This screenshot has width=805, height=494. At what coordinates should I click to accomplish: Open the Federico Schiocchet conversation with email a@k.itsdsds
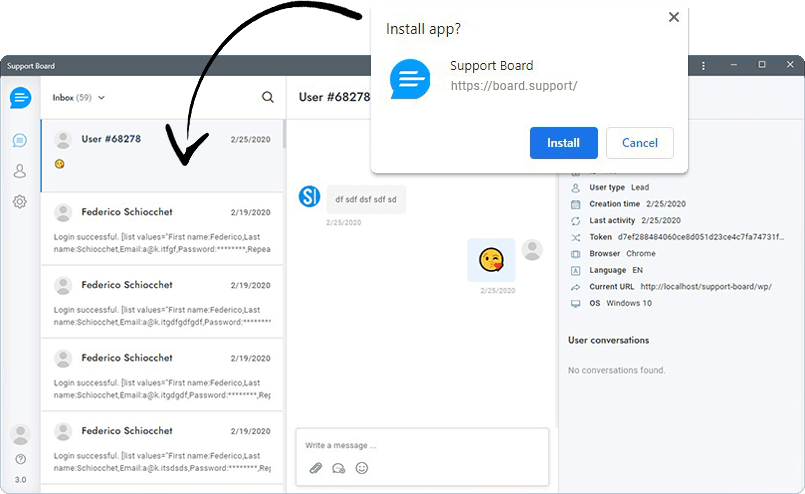click(162, 448)
